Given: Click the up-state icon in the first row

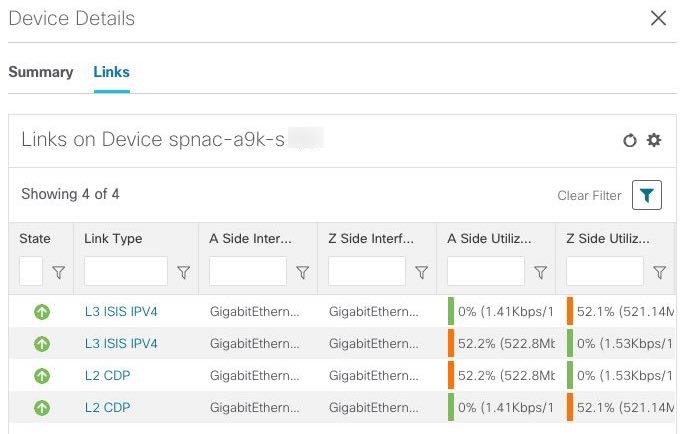Looking at the screenshot, I should coord(42,312).
